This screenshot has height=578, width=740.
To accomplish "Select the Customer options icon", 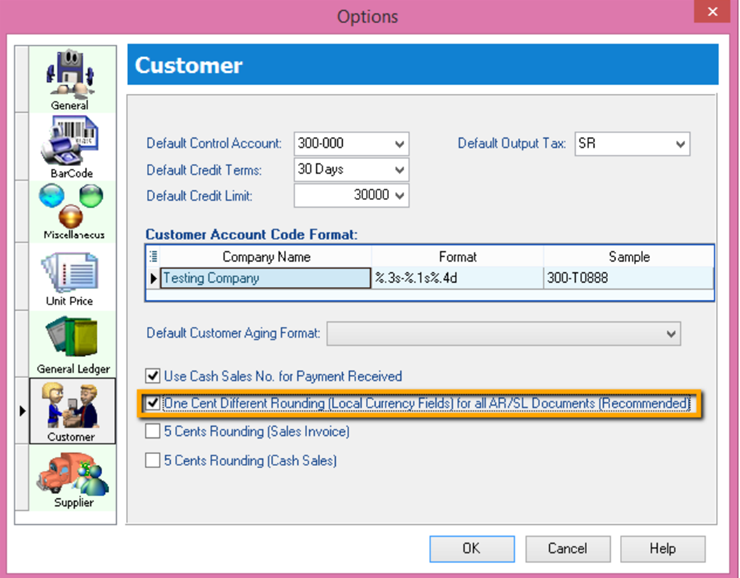I will pyautogui.click(x=70, y=410).
